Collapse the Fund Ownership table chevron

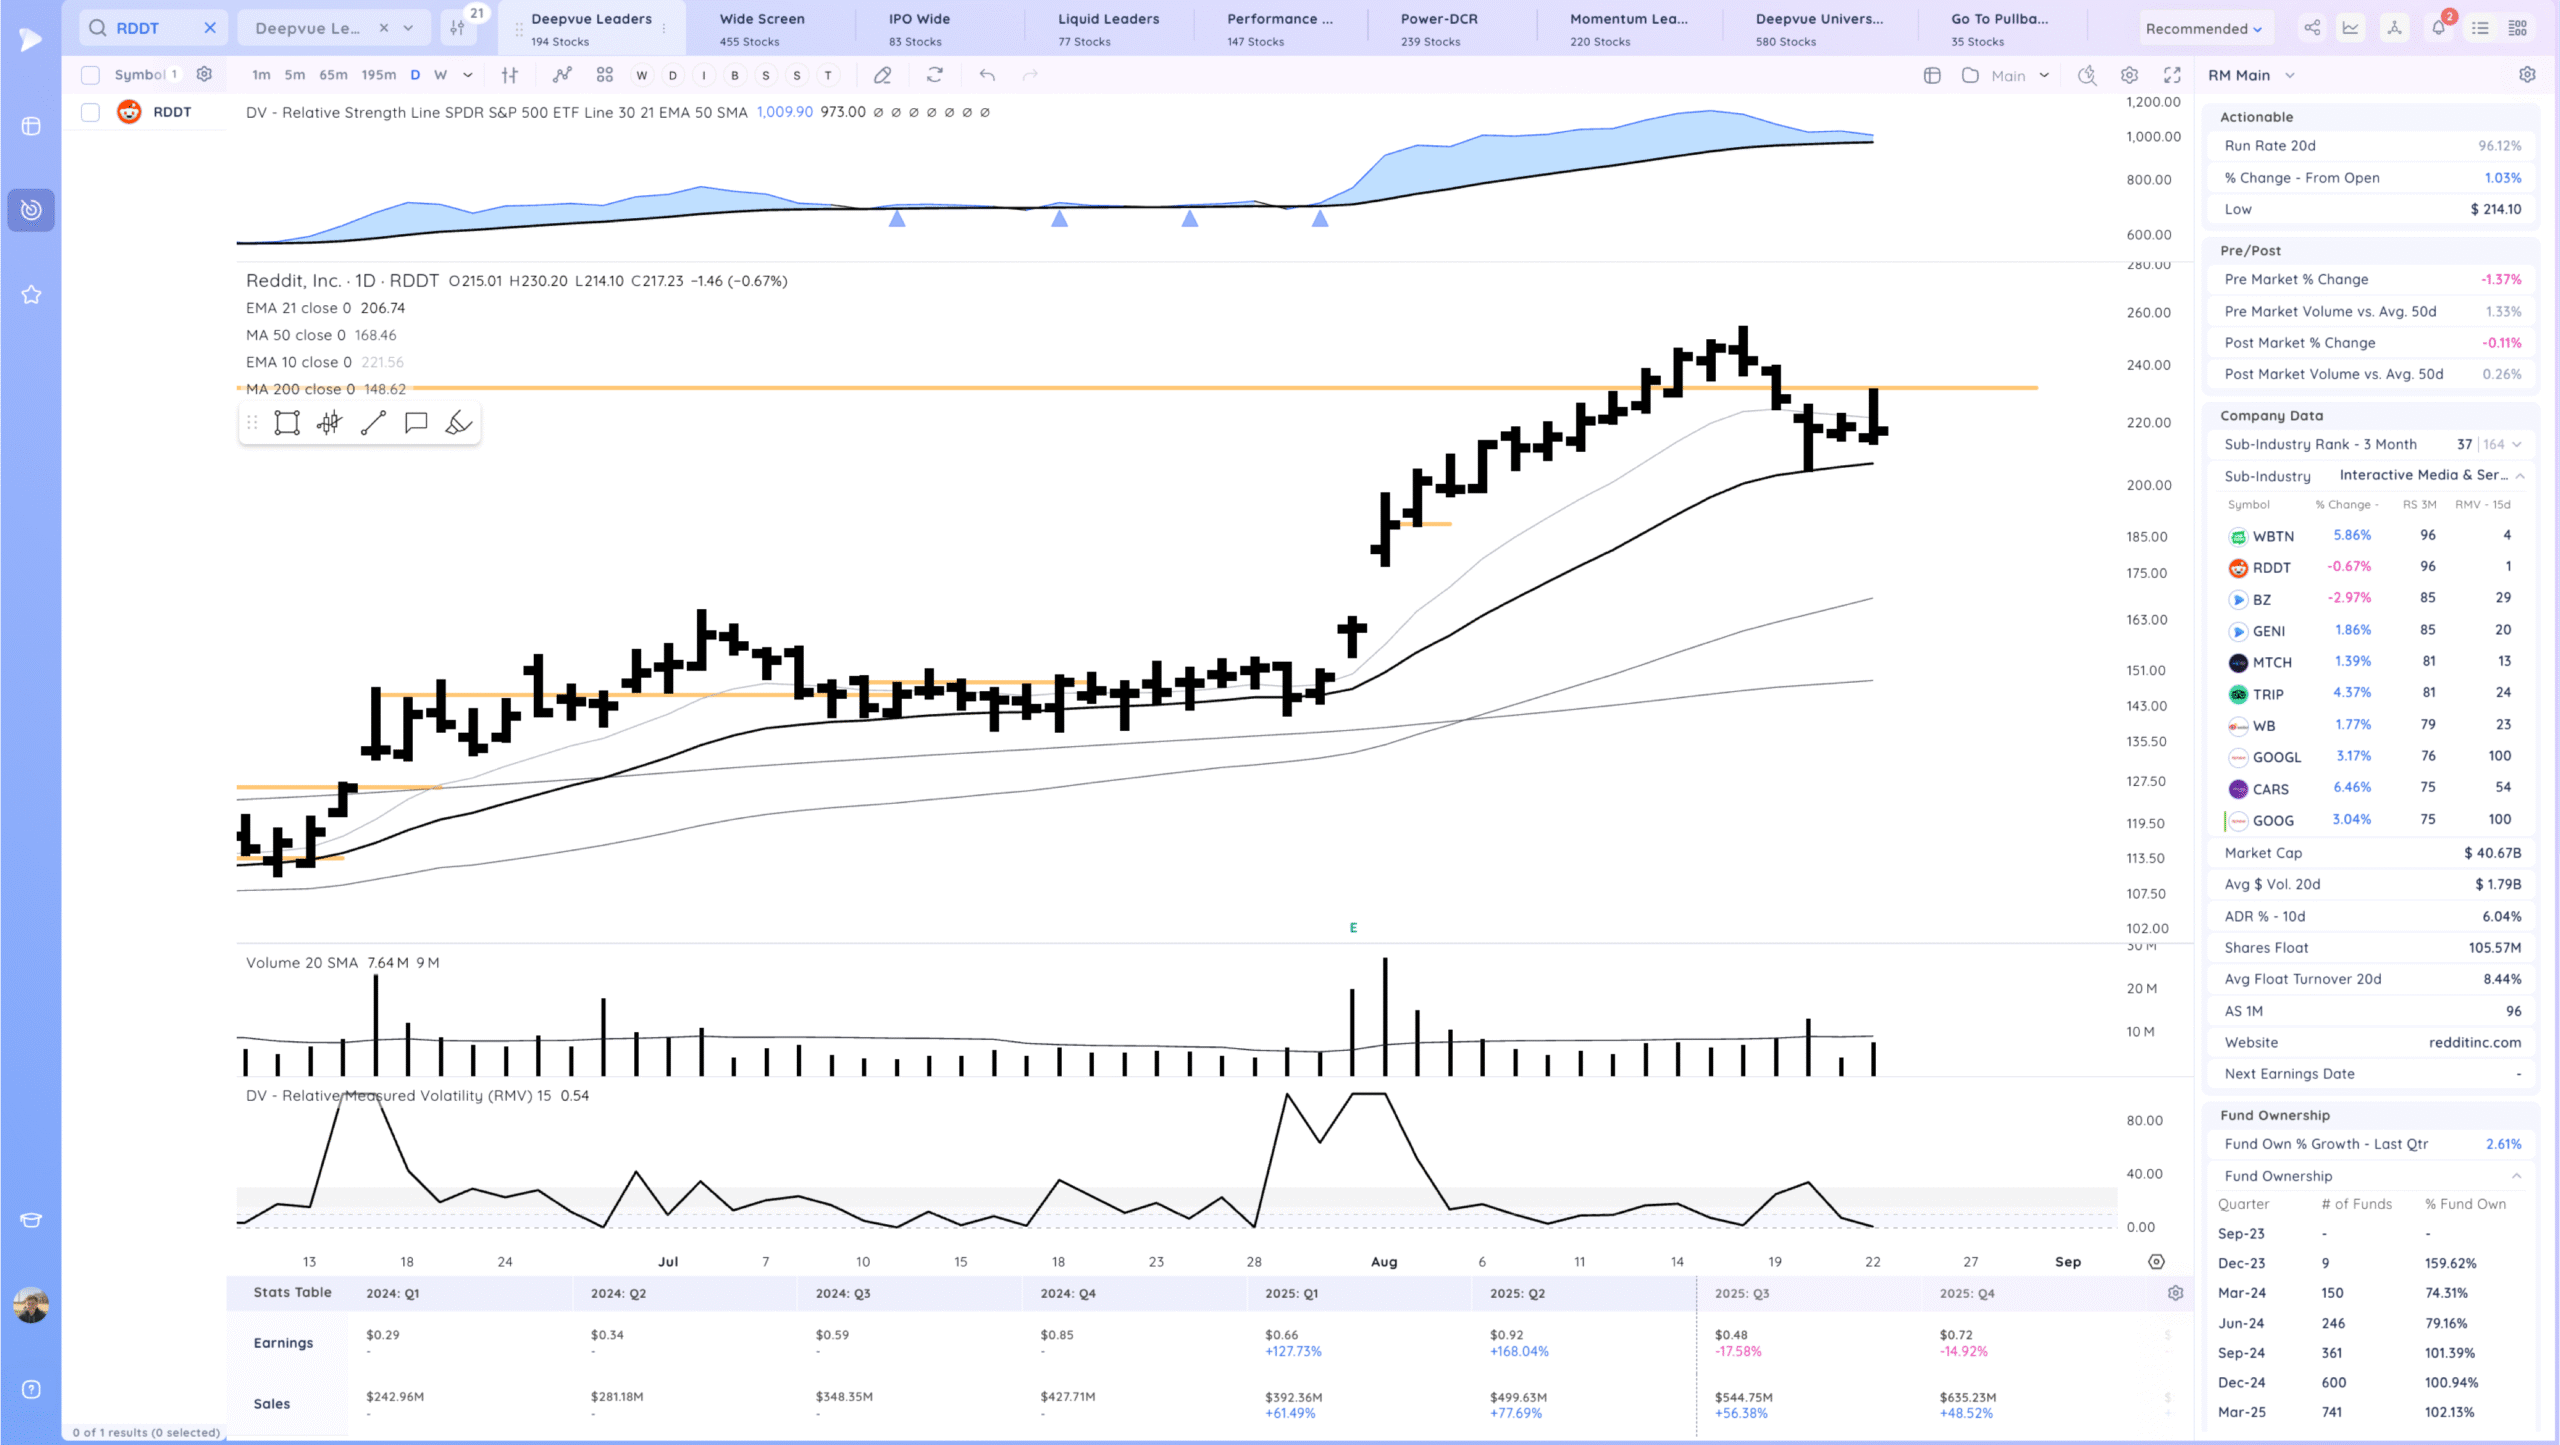click(2517, 1176)
